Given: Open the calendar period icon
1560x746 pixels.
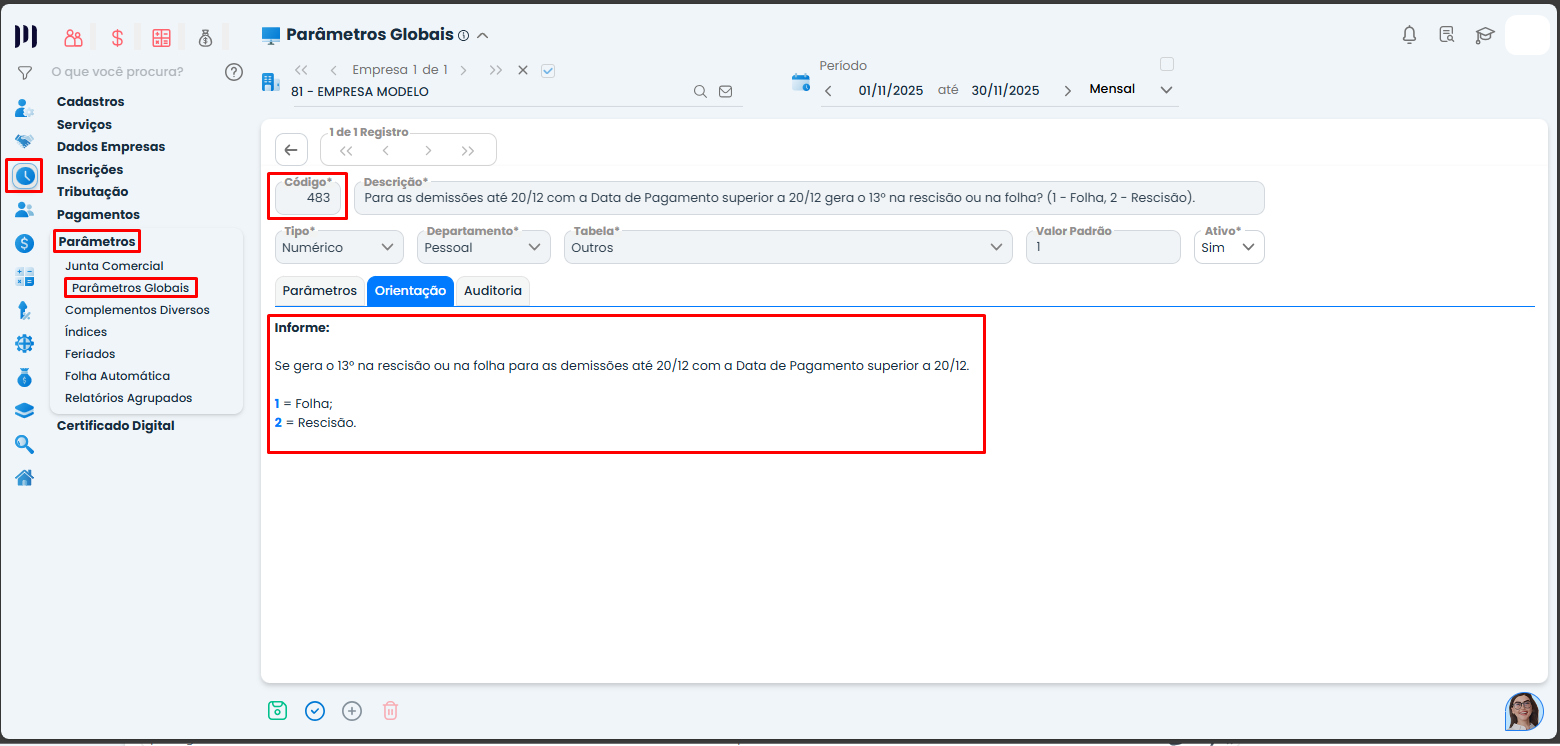Looking at the screenshot, I should coord(801,82).
